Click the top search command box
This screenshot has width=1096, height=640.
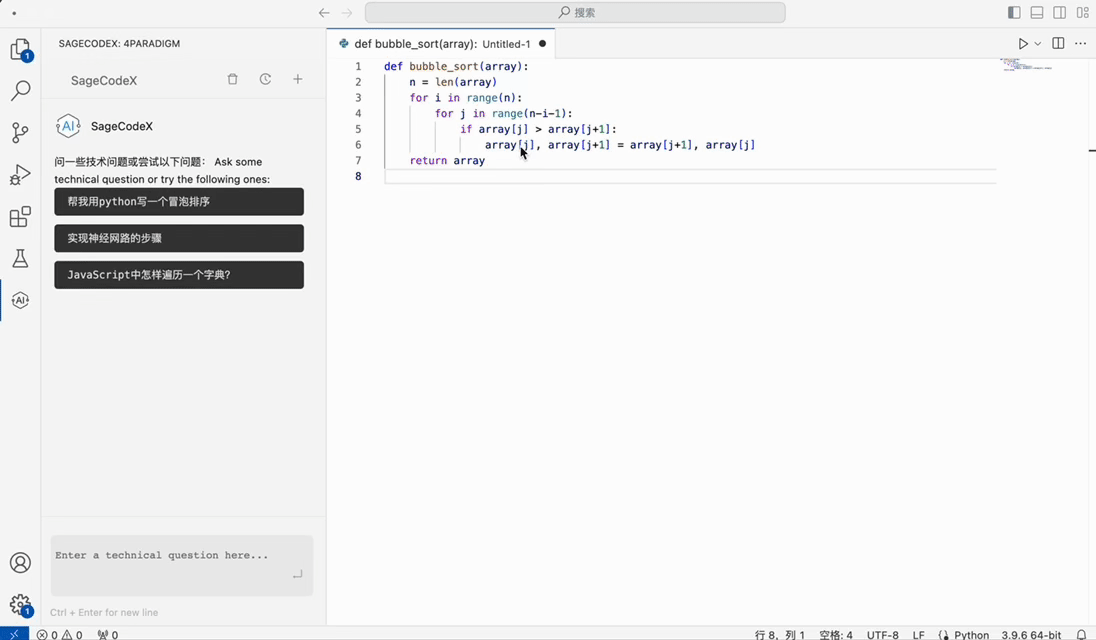coord(575,13)
